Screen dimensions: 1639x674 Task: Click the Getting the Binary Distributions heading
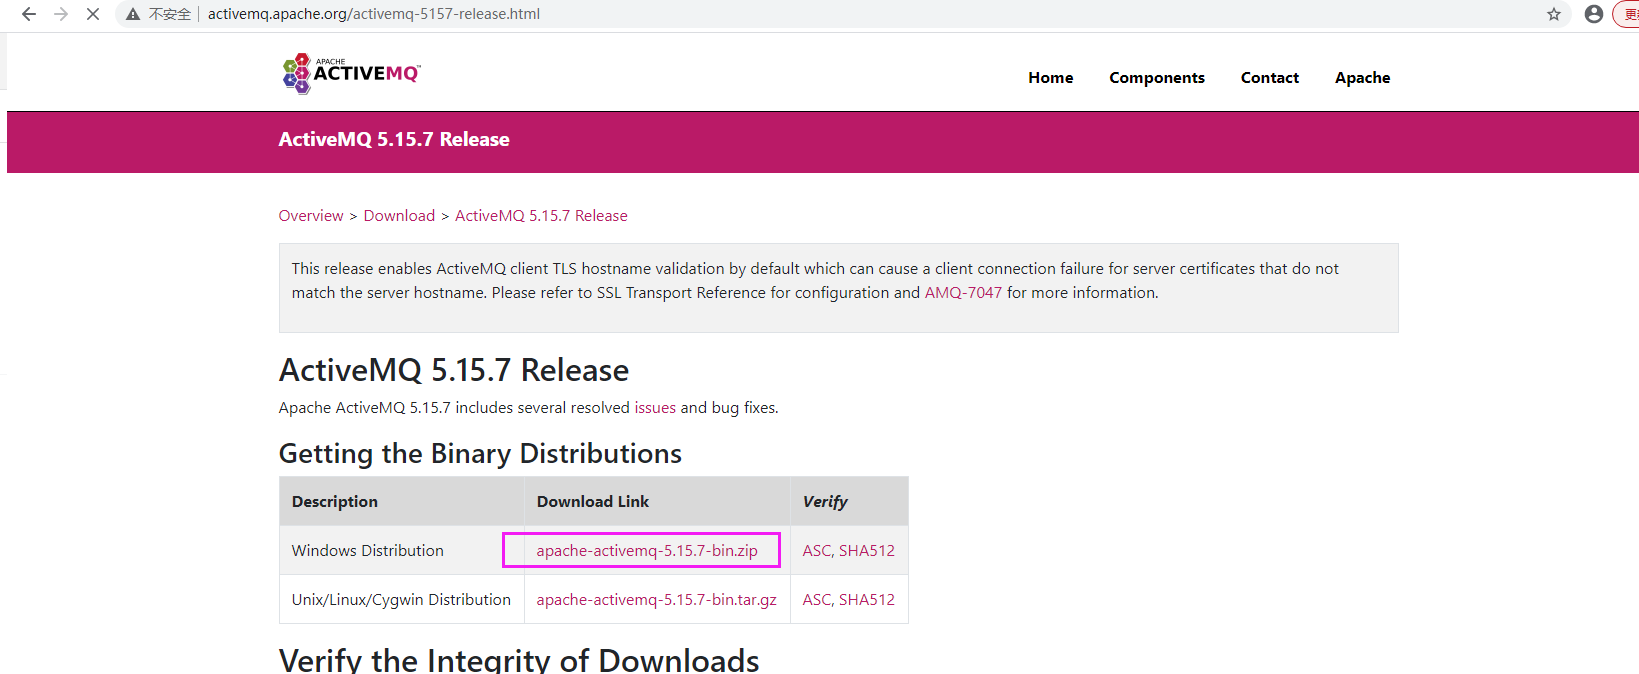point(480,454)
